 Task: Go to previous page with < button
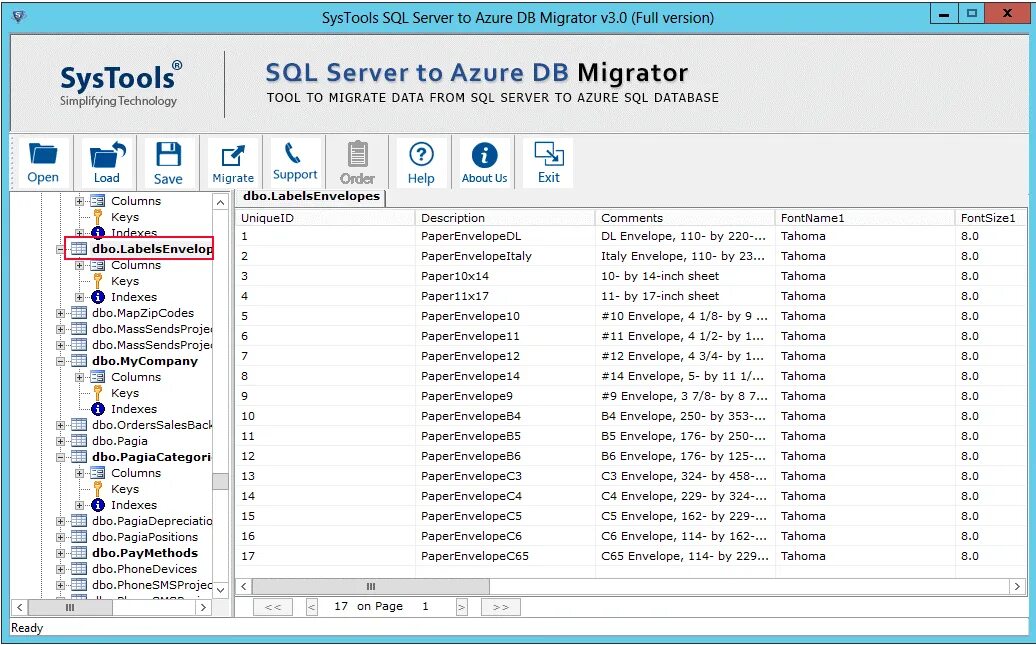point(312,607)
